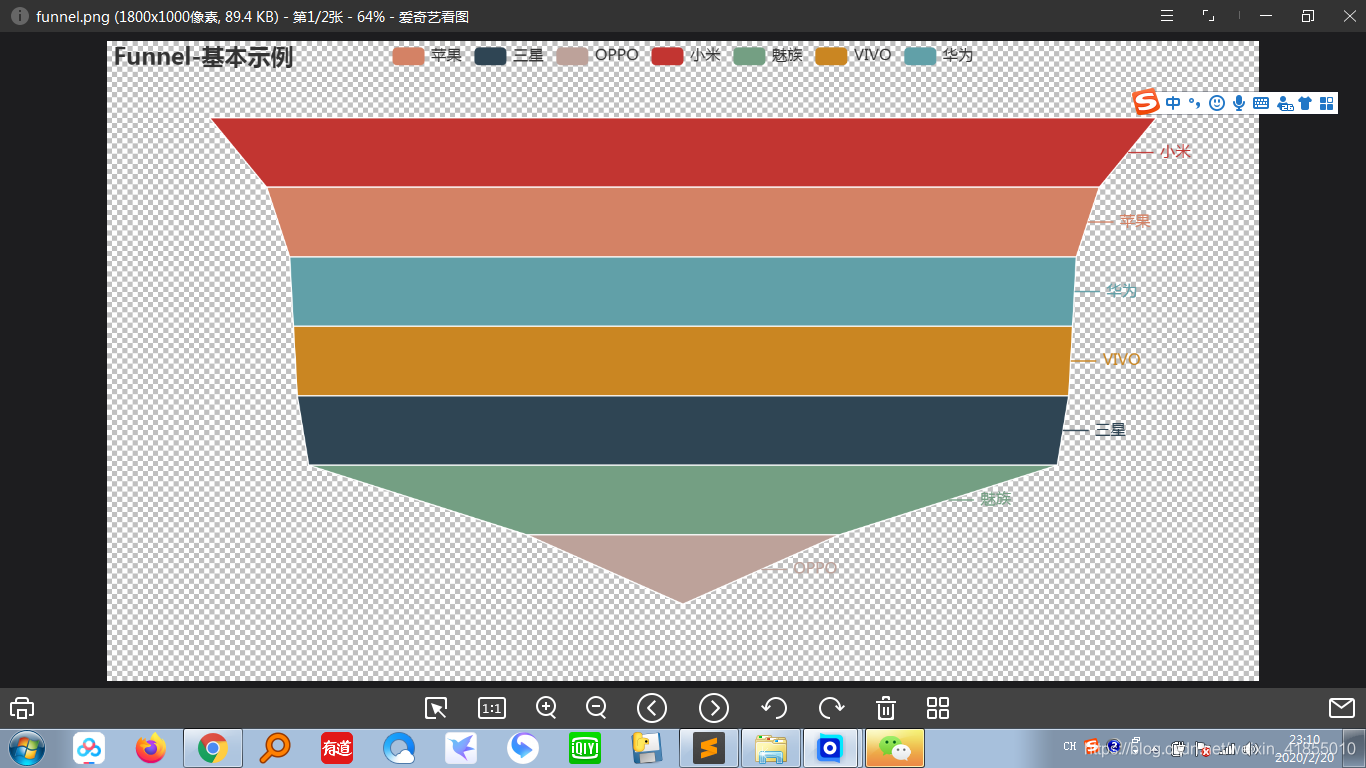Launch Firefox from the taskbar

click(x=151, y=747)
